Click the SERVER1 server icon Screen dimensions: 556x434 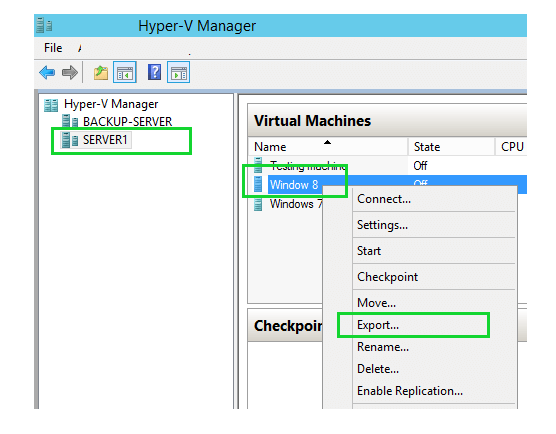click(70, 140)
